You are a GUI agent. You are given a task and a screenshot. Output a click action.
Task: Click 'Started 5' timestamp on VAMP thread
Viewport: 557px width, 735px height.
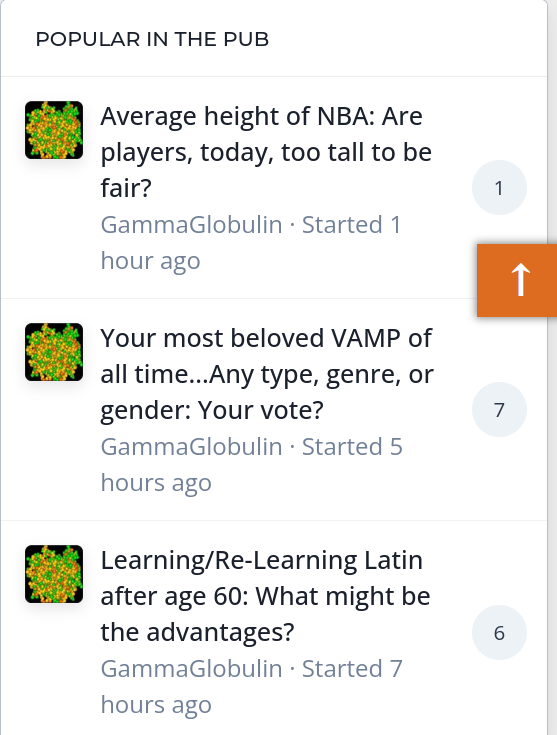(352, 446)
